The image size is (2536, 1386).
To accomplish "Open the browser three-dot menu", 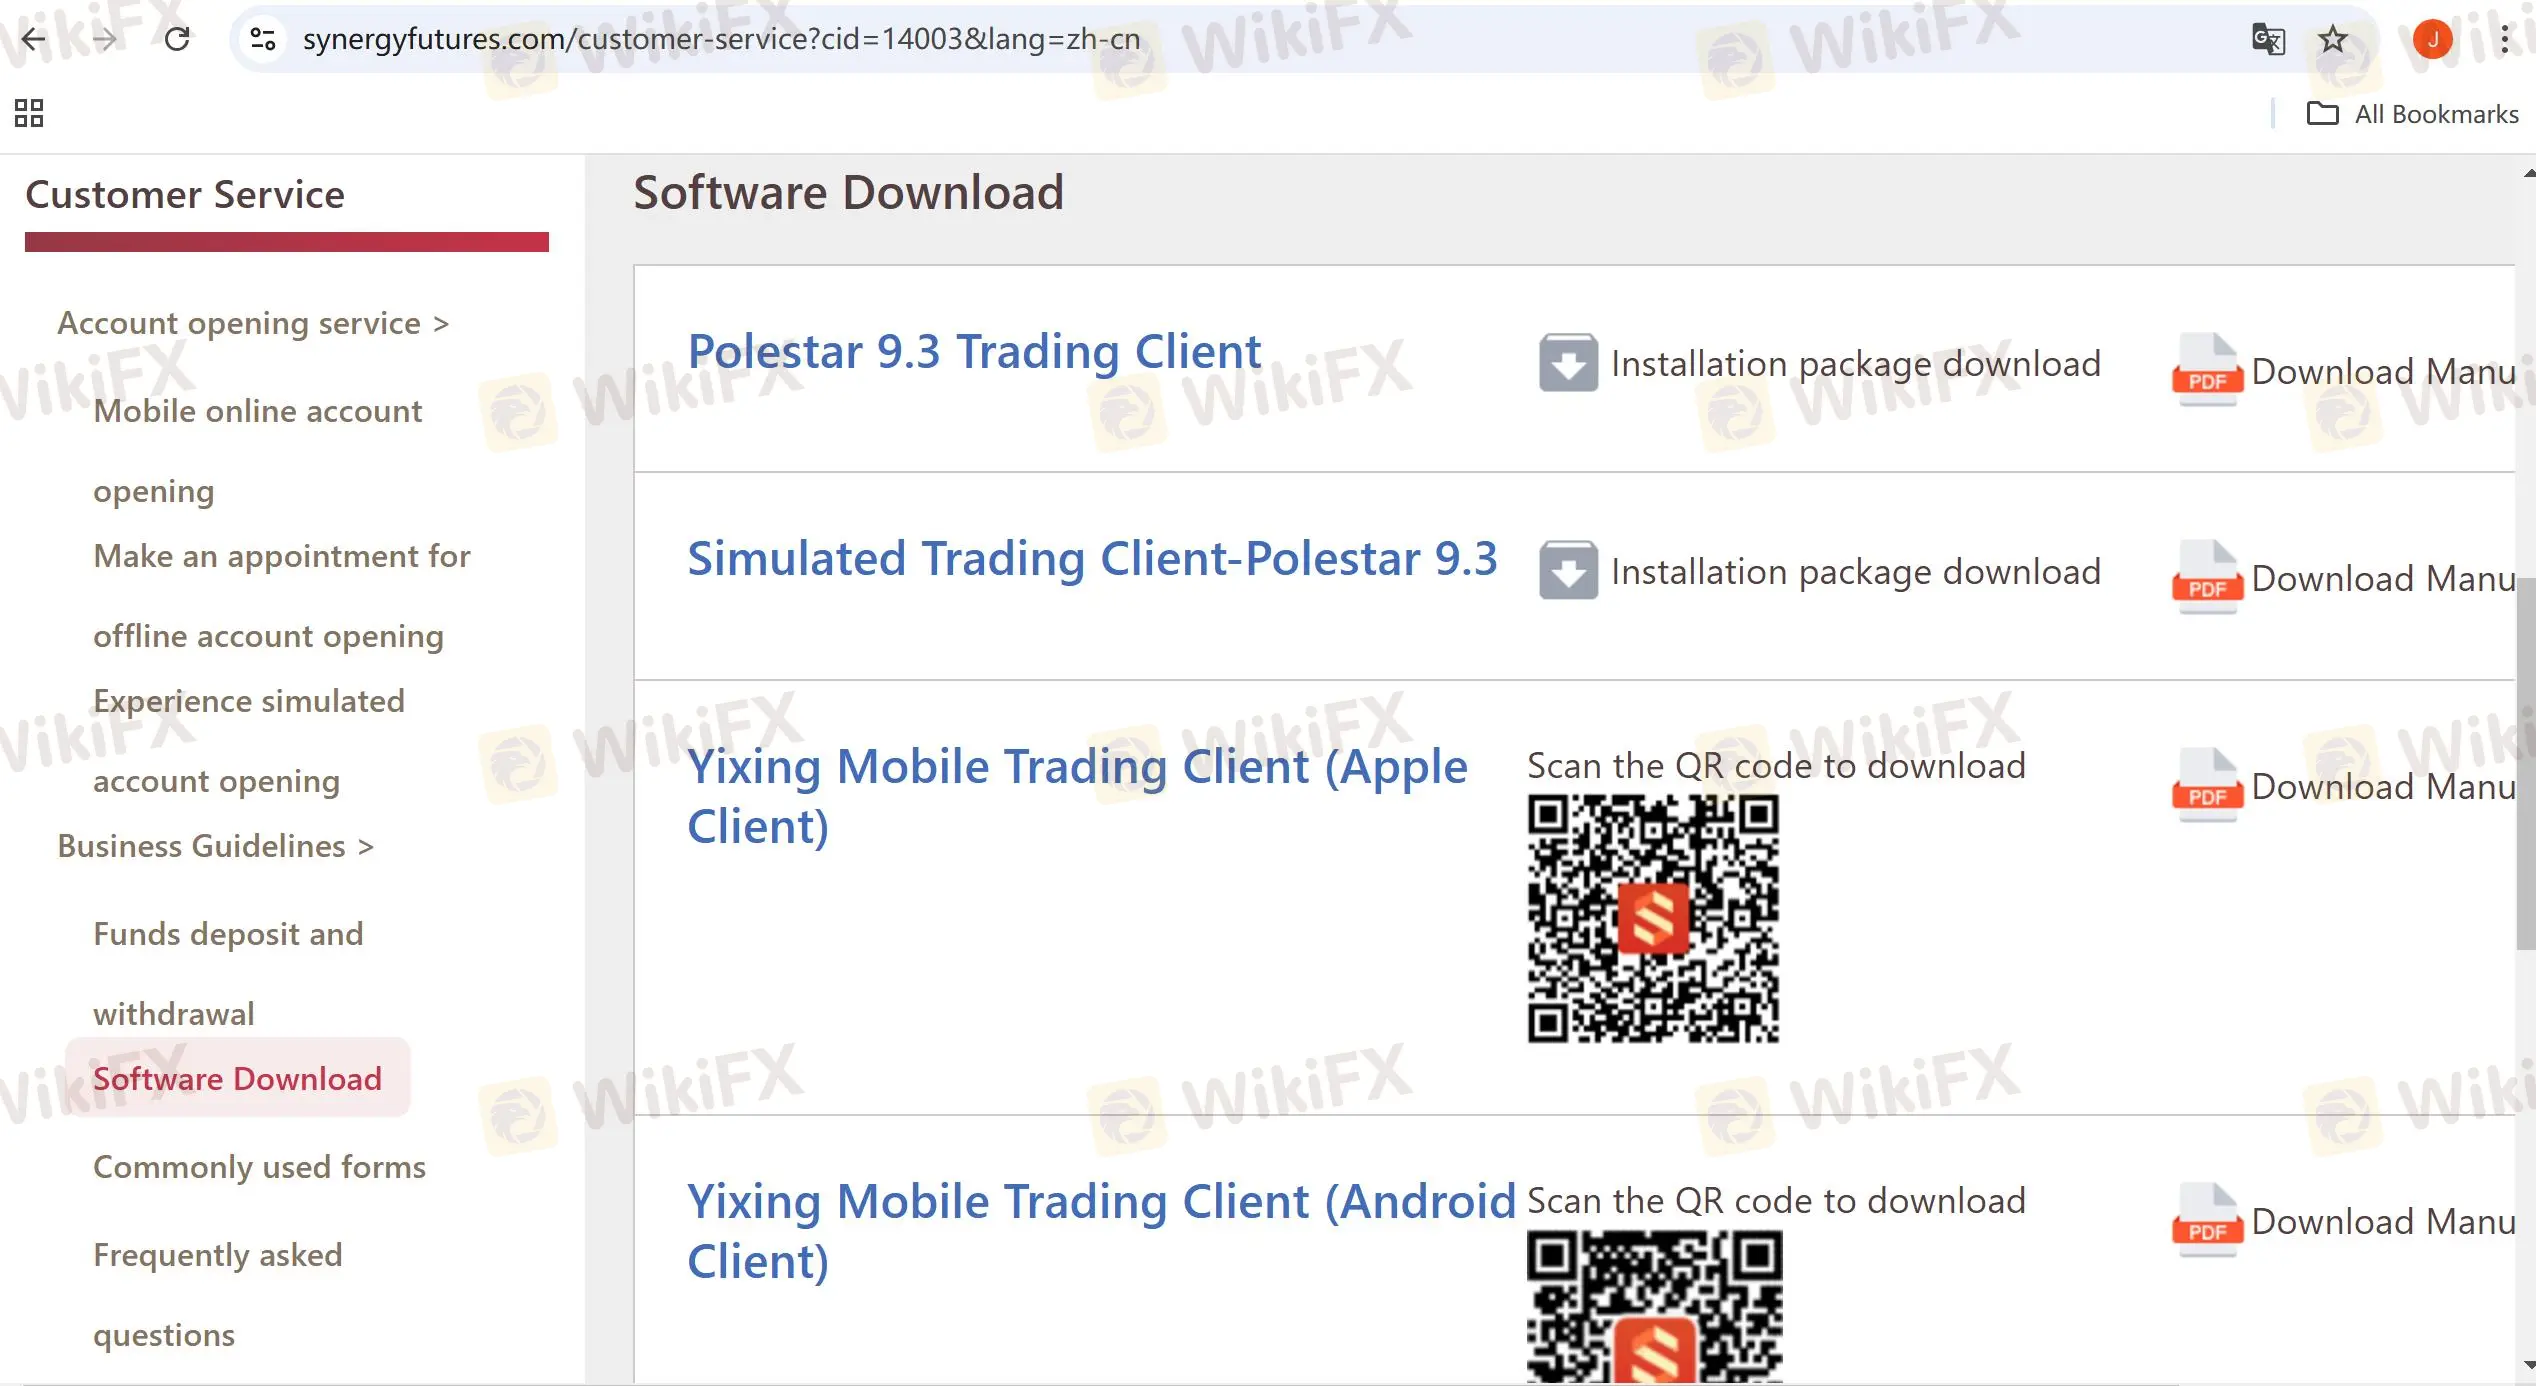I will 2504,39.
